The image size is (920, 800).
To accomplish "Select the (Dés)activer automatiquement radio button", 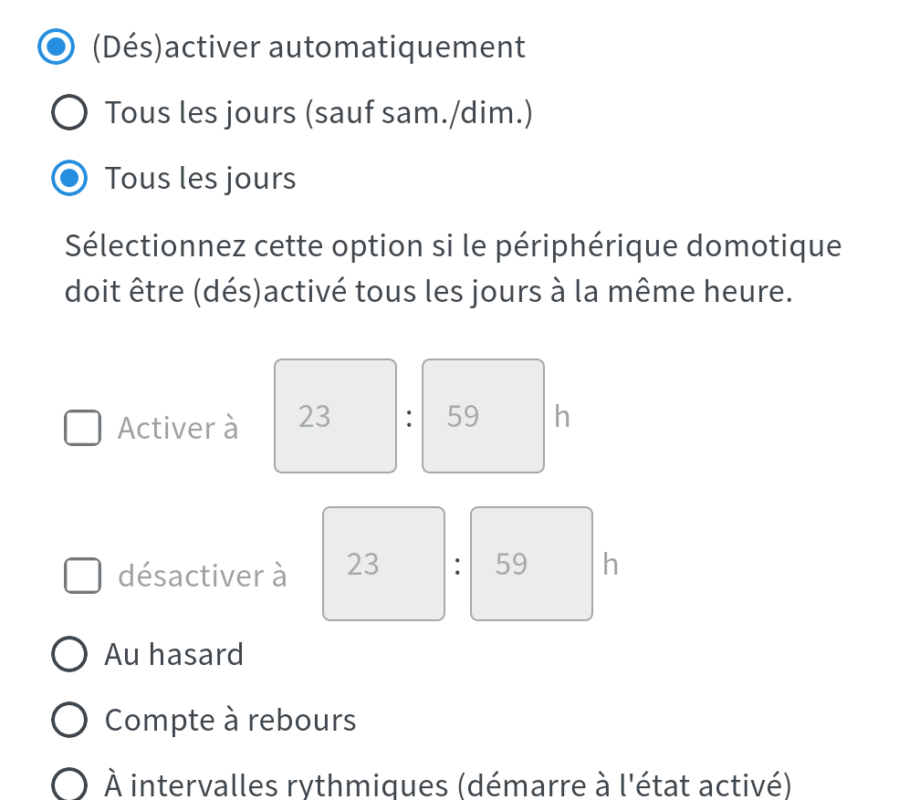I will [x=55, y=47].
